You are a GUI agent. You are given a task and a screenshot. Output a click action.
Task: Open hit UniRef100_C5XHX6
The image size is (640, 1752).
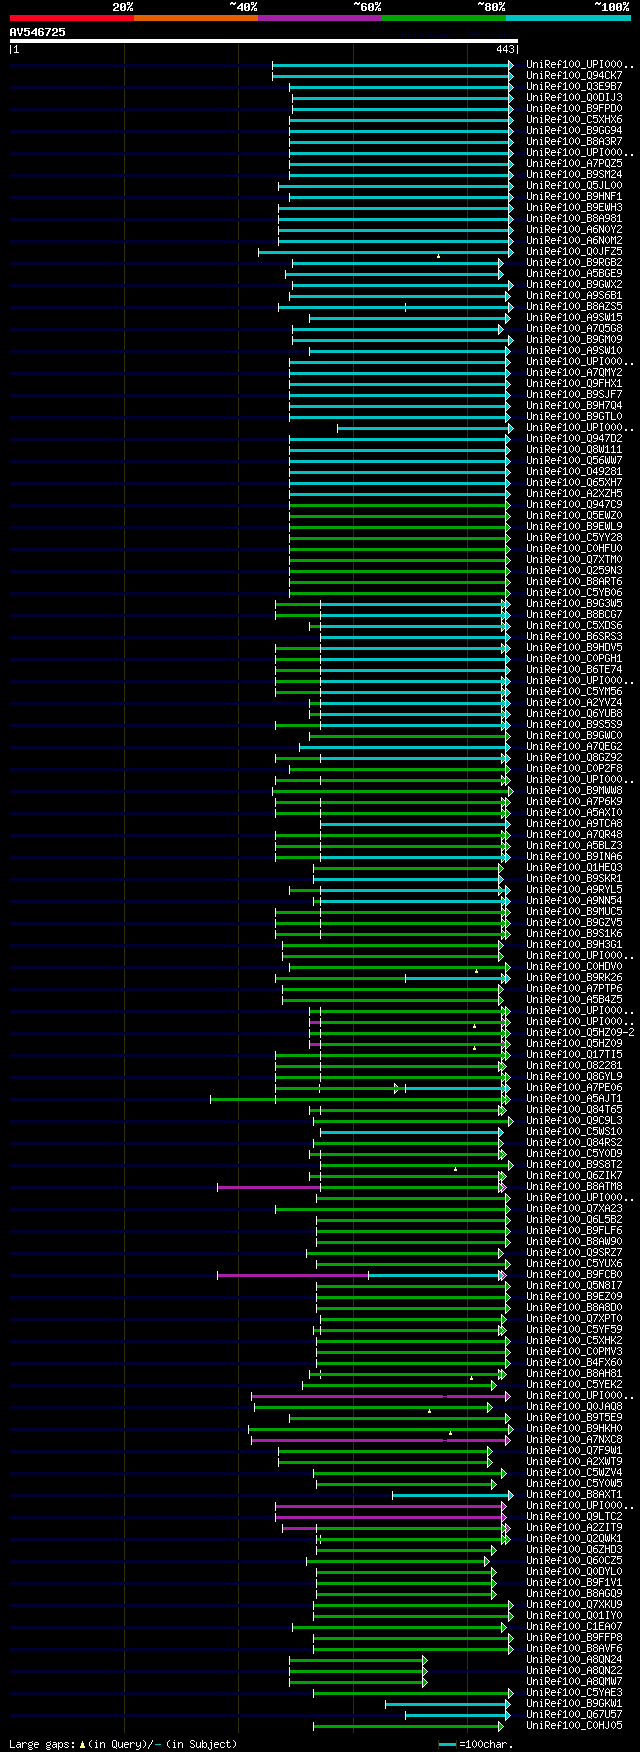[574, 119]
